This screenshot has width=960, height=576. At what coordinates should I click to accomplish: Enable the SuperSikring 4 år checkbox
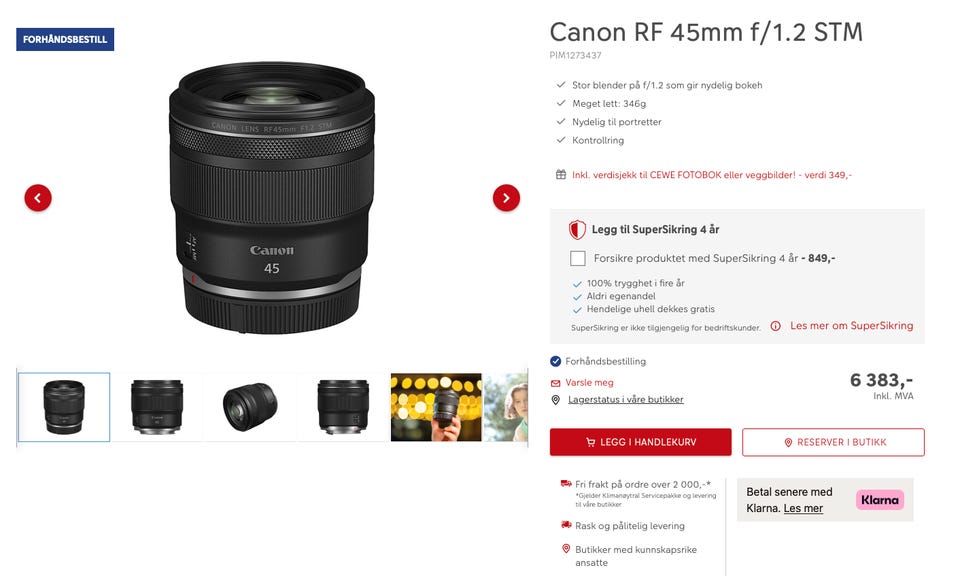click(577, 258)
